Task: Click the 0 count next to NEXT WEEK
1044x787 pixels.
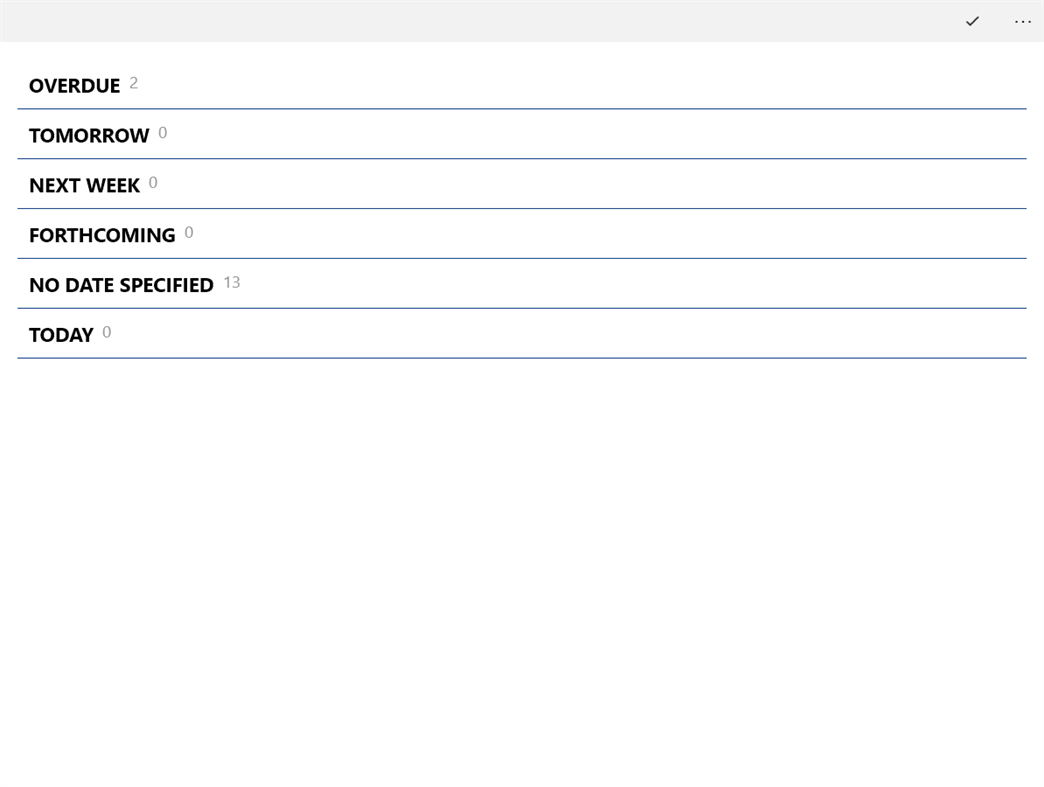Action: click(153, 183)
